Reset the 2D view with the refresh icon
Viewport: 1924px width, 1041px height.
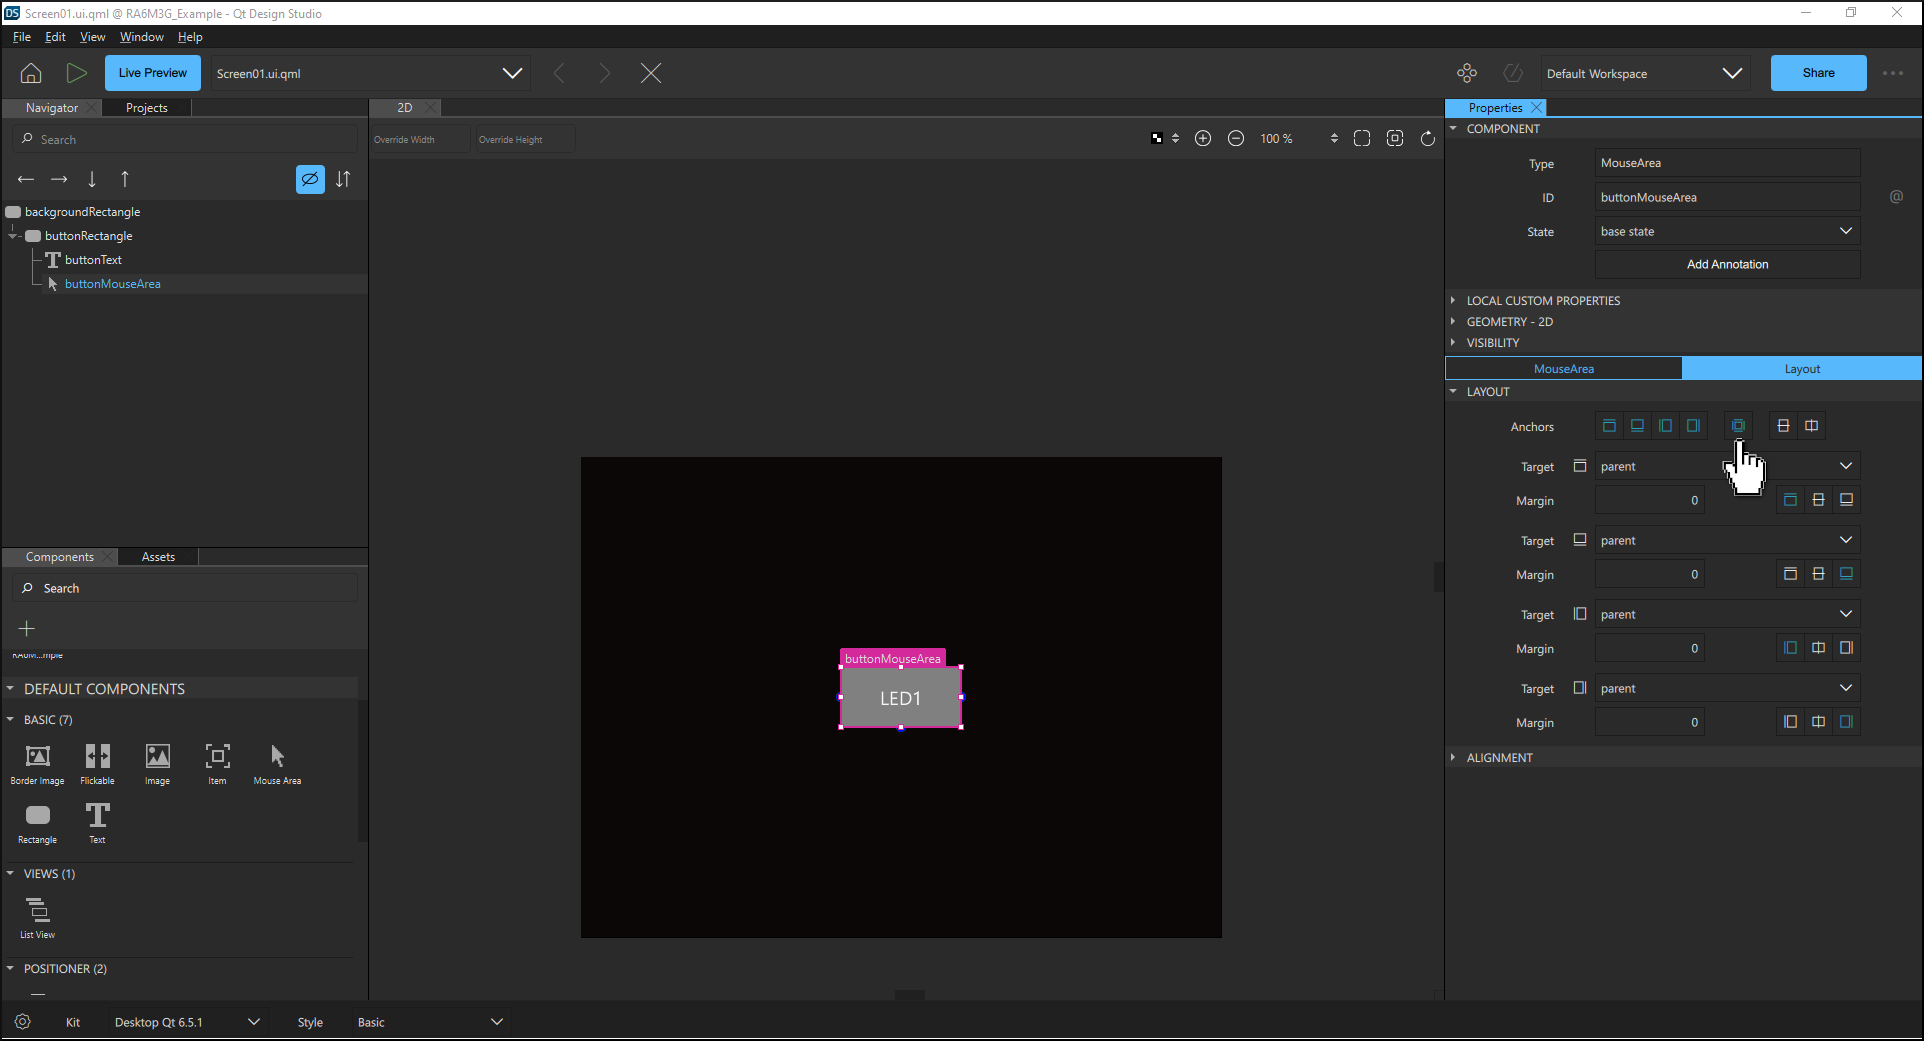coord(1428,139)
